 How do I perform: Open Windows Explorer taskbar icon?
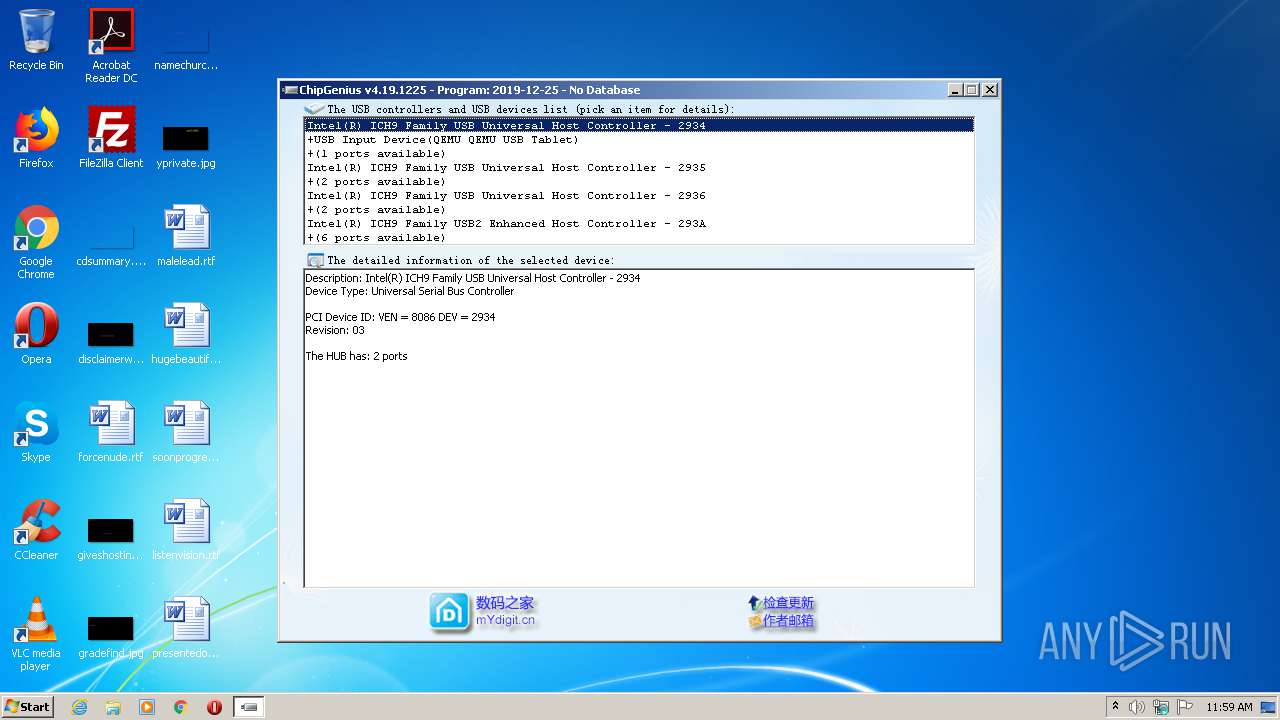tap(113, 707)
